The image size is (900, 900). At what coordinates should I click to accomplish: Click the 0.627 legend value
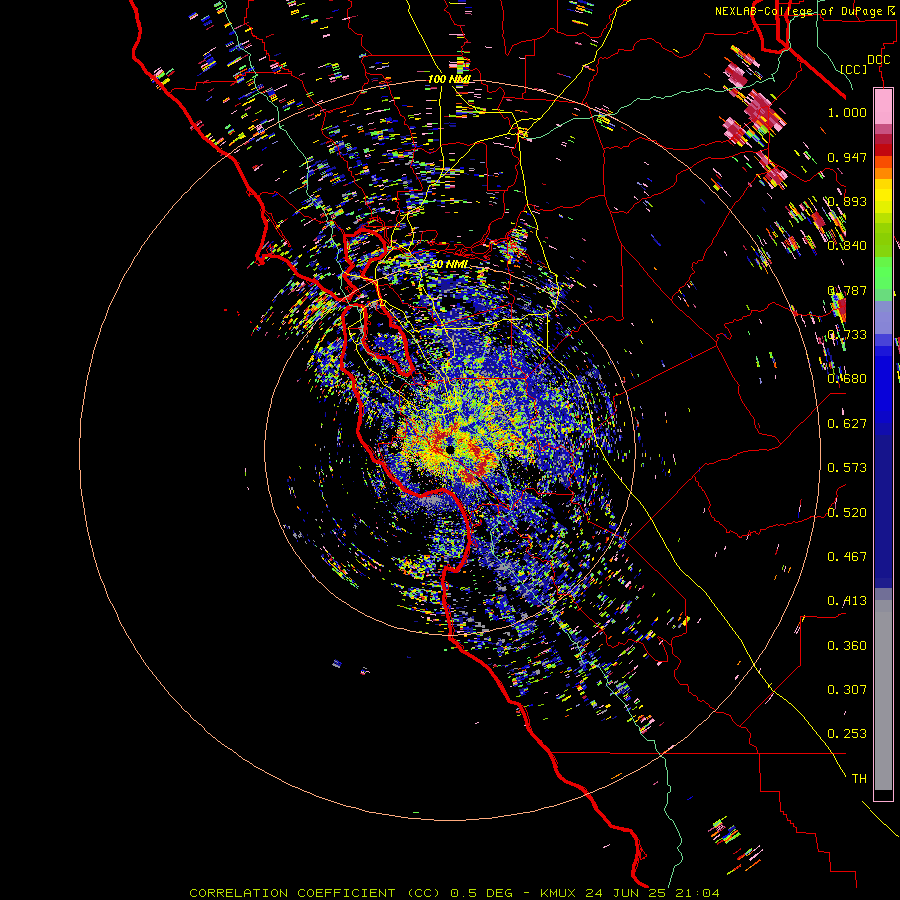847,424
